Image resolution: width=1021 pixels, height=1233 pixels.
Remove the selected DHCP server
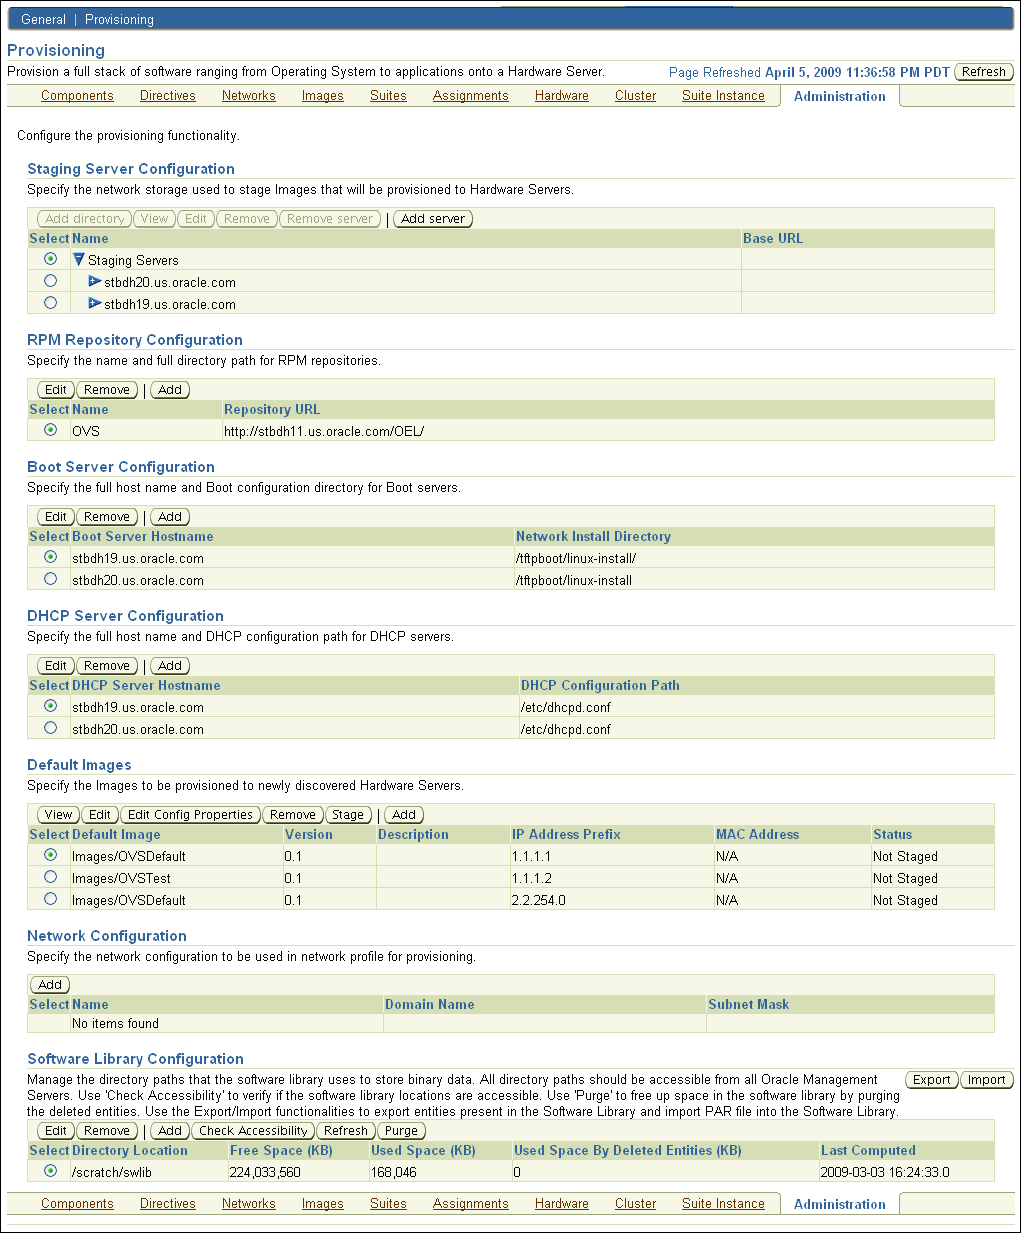pyautogui.click(x=107, y=666)
